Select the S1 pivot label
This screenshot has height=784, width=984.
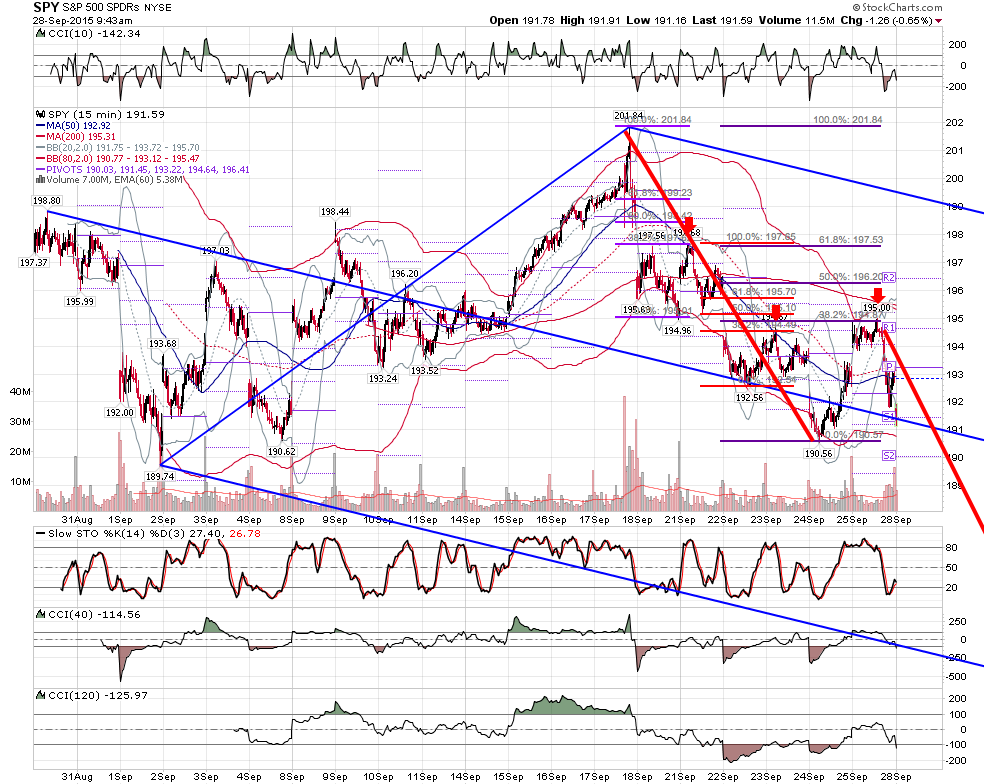click(x=889, y=416)
